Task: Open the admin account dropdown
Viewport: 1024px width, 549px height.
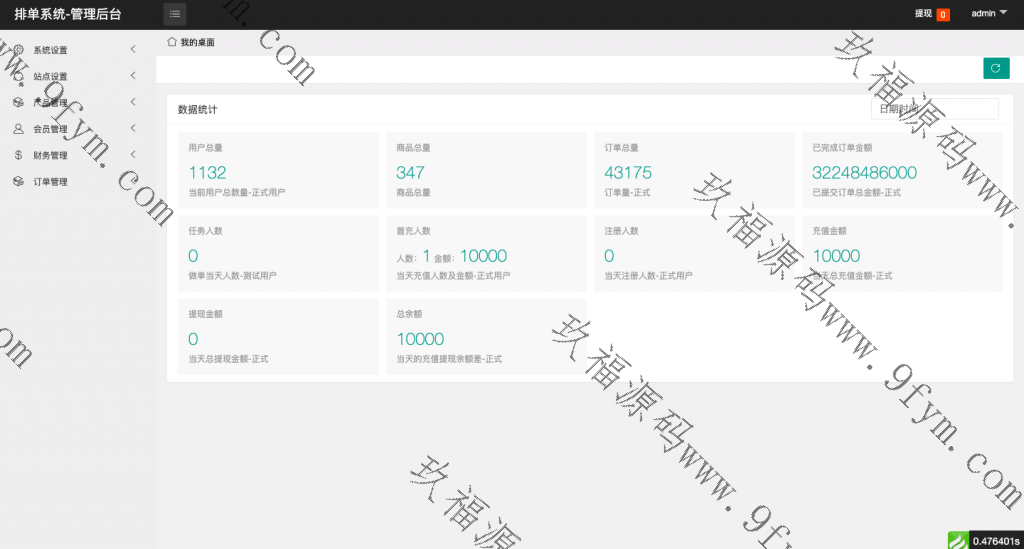Action: pyautogui.click(x=988, y=14)
